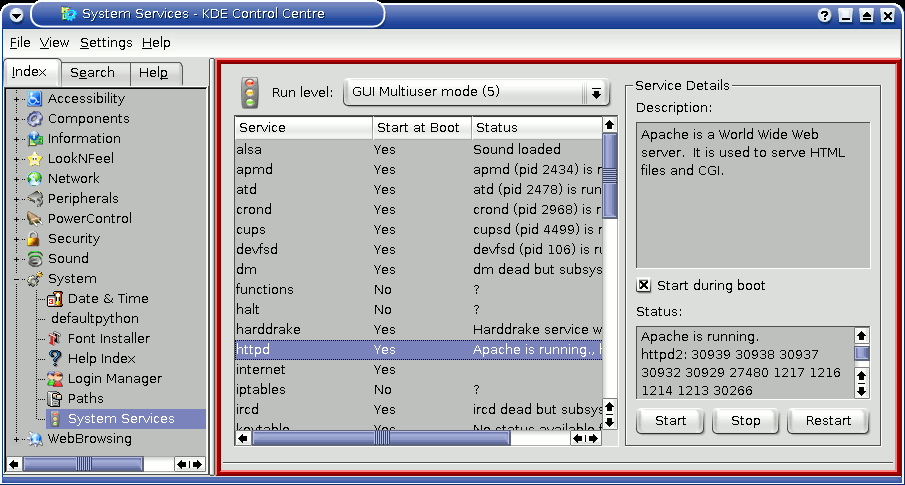
Task: Select the crond service row
Action: (x=418, y=210)
